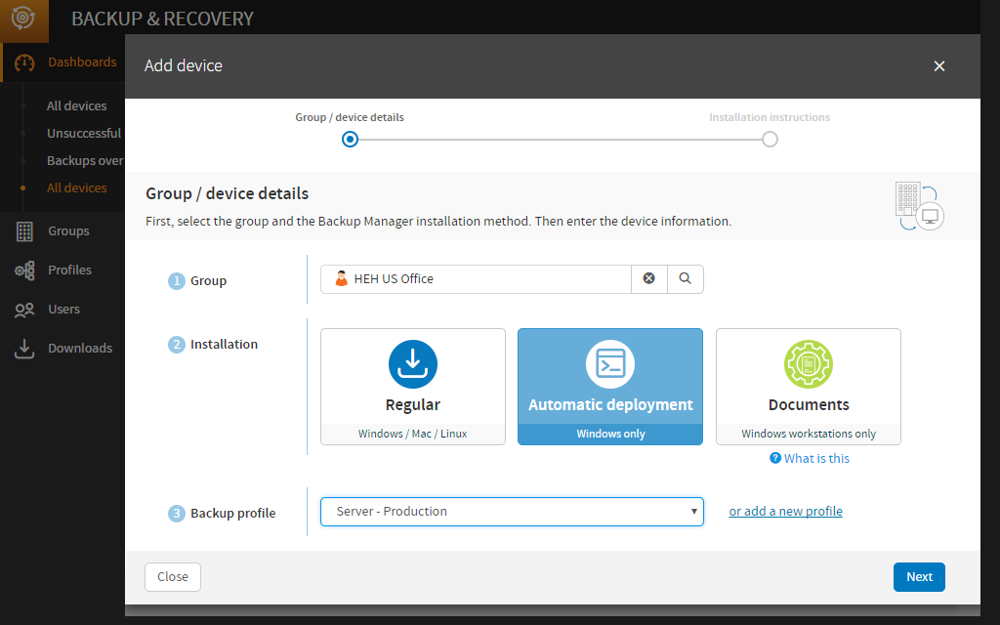Image resolution: width=1000 pixels, height=625 pixels.
Task: Clear the HEH US Office group selection
Action: coord(649,279)
